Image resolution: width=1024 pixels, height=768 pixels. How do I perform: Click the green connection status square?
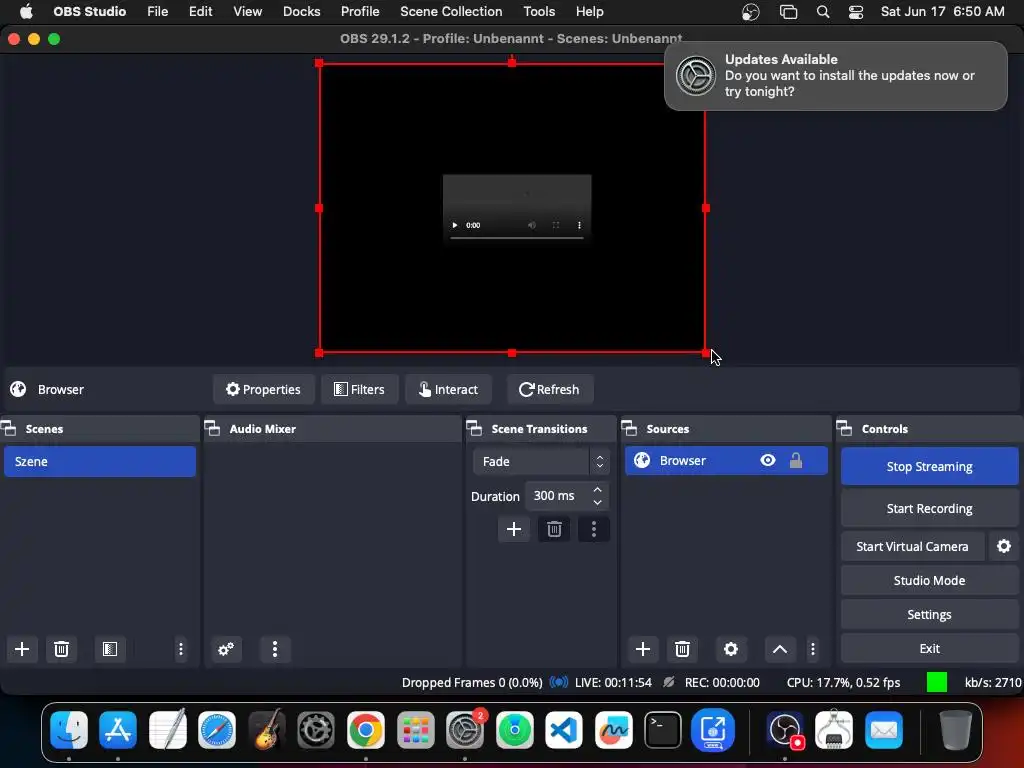[936, 682]
